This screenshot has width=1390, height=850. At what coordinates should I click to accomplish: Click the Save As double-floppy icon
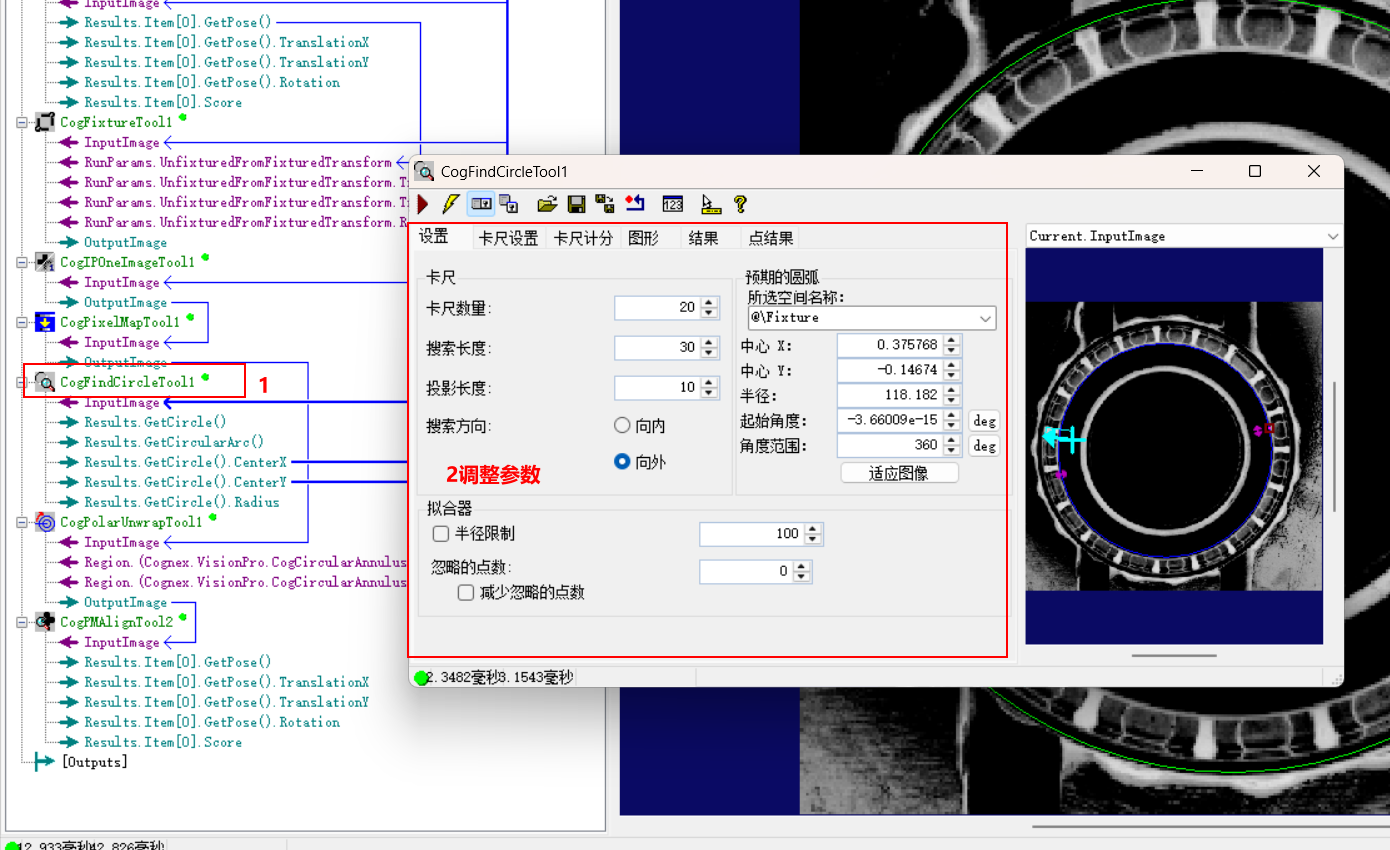[605, 204]
